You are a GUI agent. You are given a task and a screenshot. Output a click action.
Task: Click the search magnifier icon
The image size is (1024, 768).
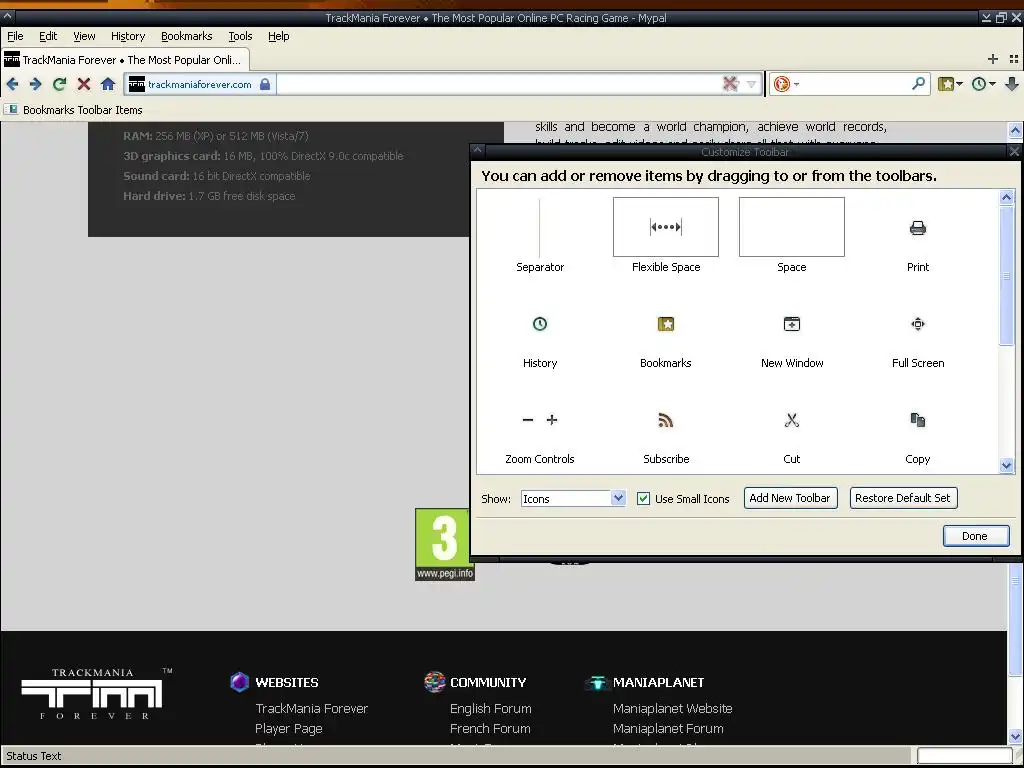[x=918, y=84]
